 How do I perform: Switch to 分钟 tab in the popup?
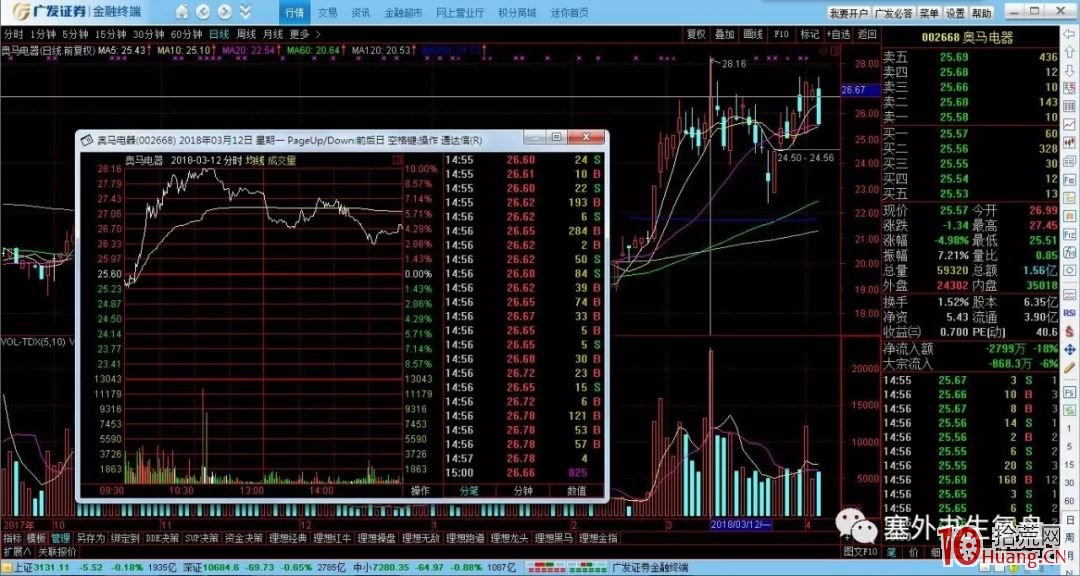[x=523, y=491]
